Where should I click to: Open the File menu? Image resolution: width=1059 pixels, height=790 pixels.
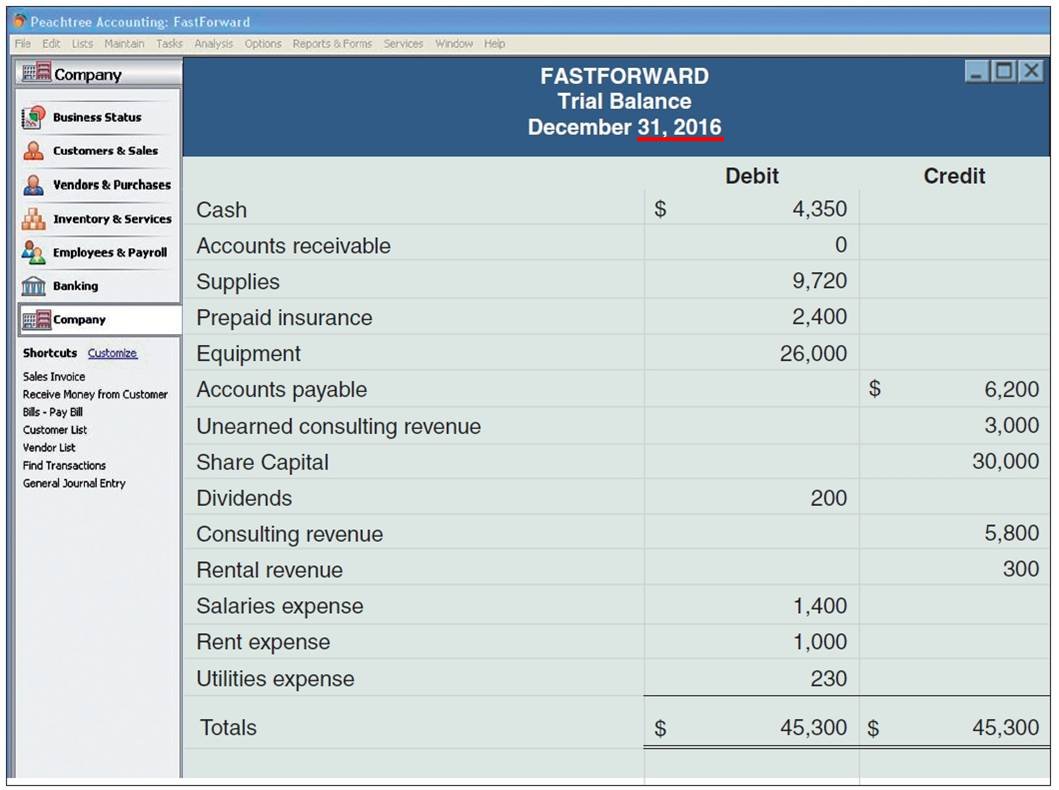pyautogui.click(x=22, y=43)
